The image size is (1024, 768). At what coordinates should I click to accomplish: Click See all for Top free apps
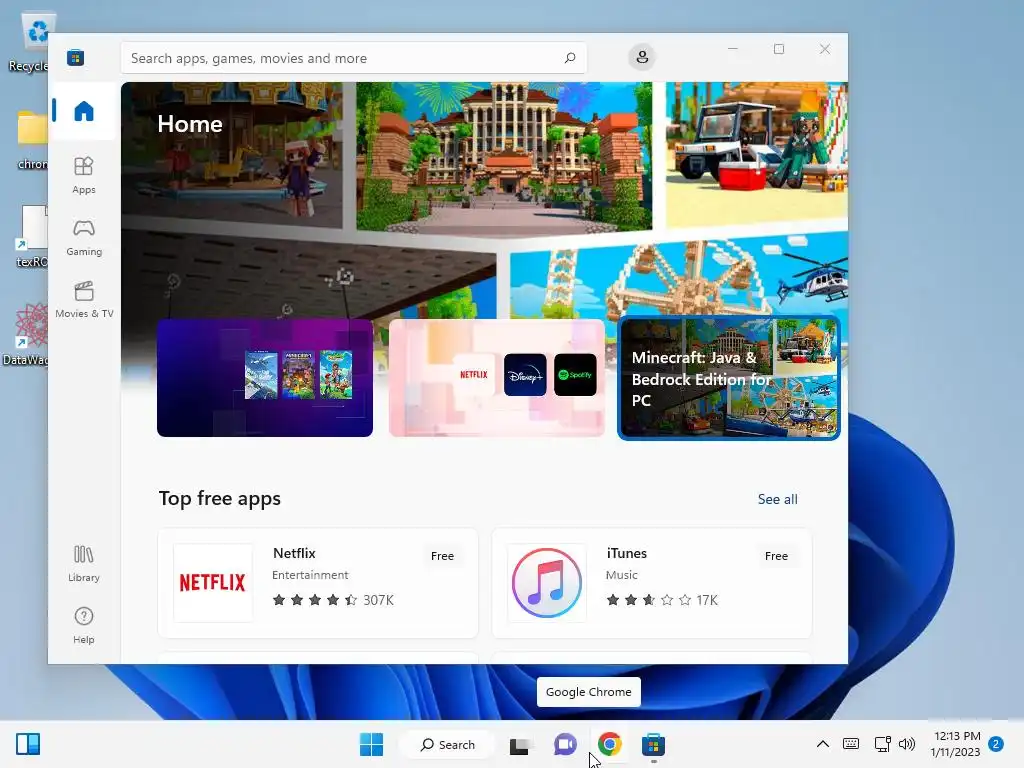777,499
